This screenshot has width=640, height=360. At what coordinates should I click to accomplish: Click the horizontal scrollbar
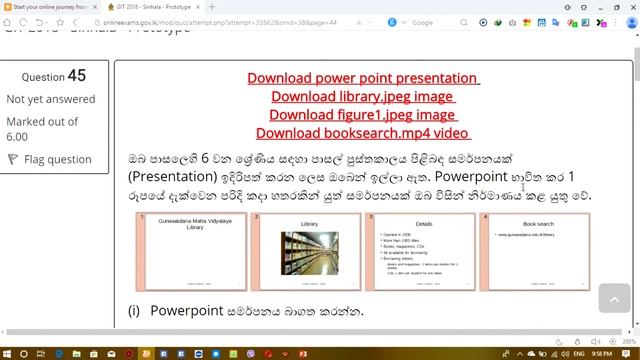tap(313, 332)
